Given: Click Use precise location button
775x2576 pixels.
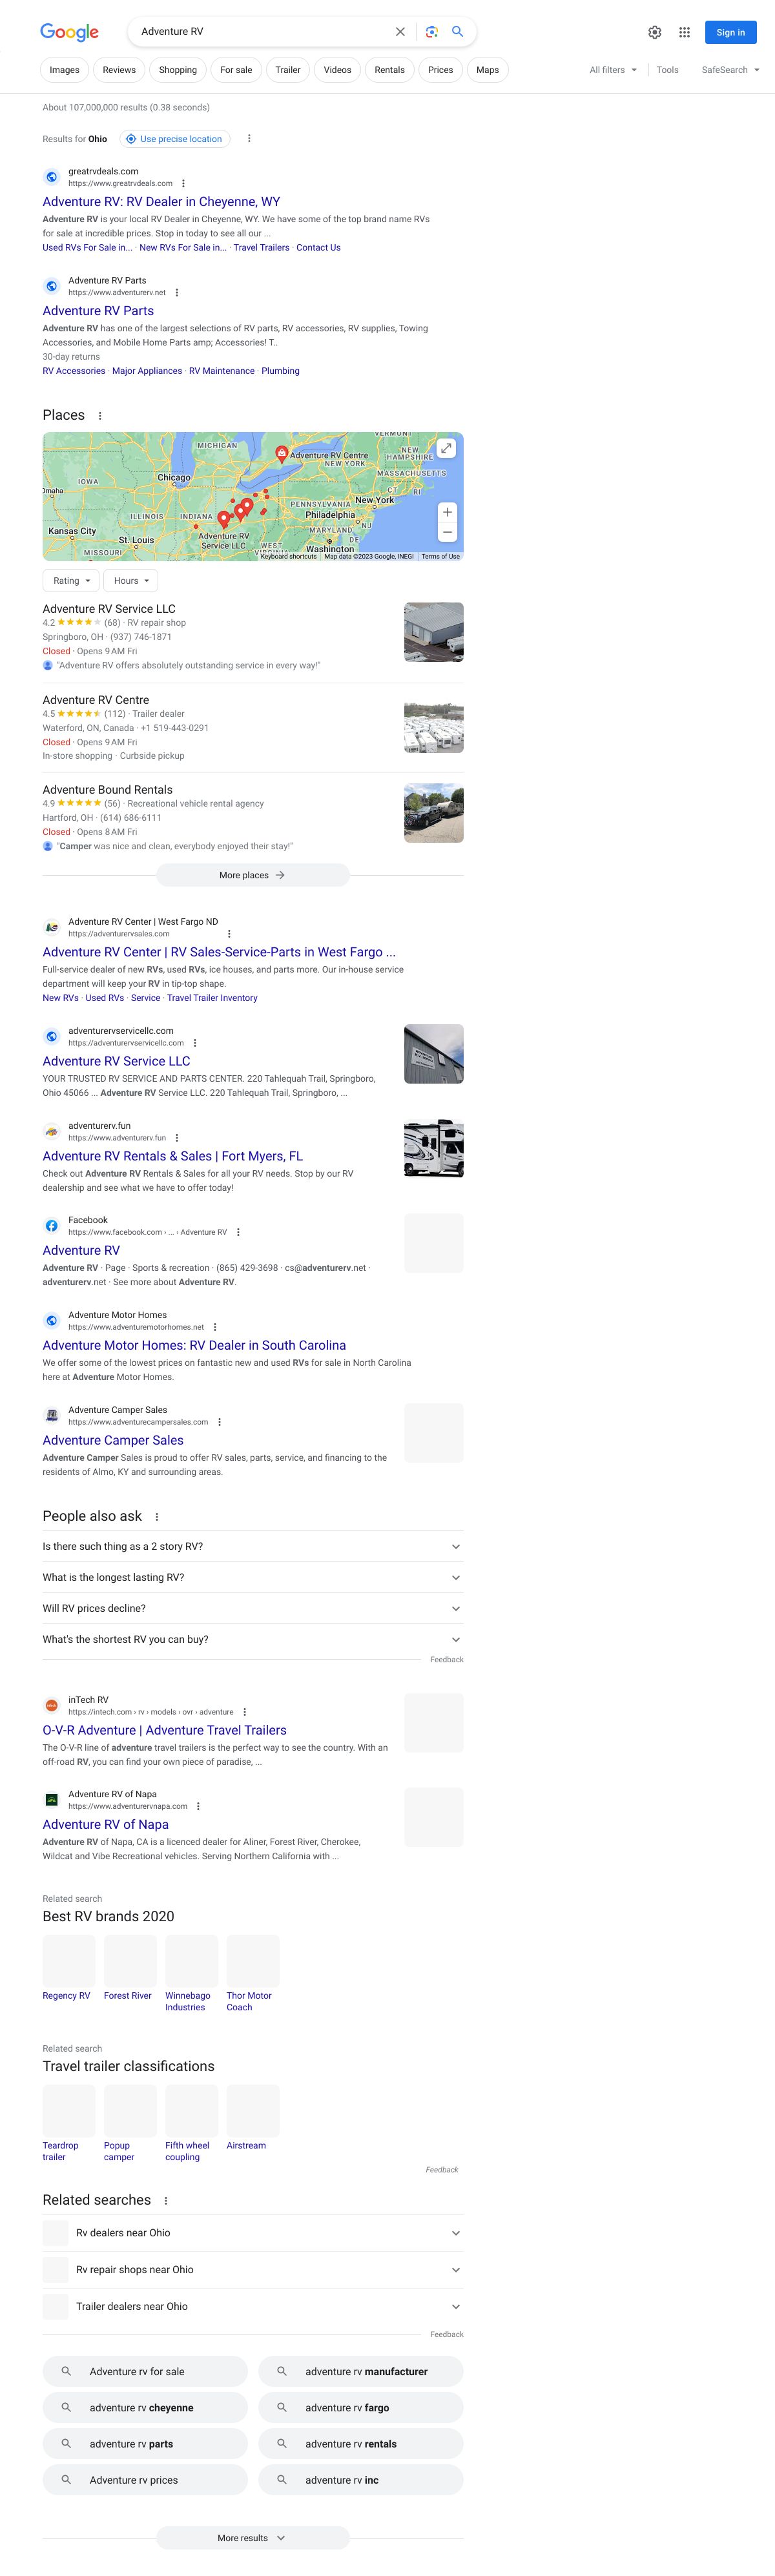Looking at the screenshot, I should click(174, 139).
